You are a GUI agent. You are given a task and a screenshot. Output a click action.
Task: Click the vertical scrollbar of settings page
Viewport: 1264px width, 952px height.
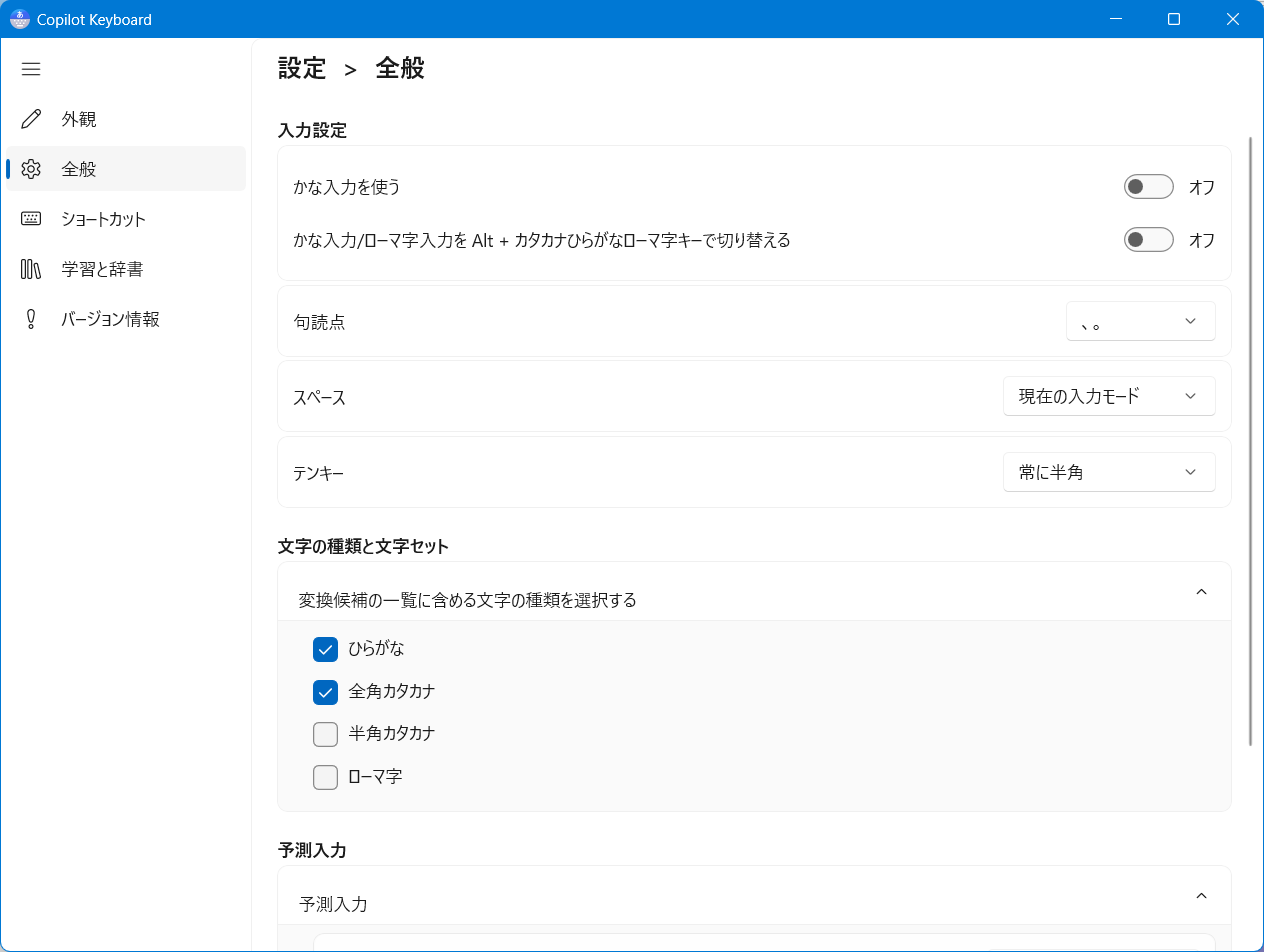pos(1250,441)
